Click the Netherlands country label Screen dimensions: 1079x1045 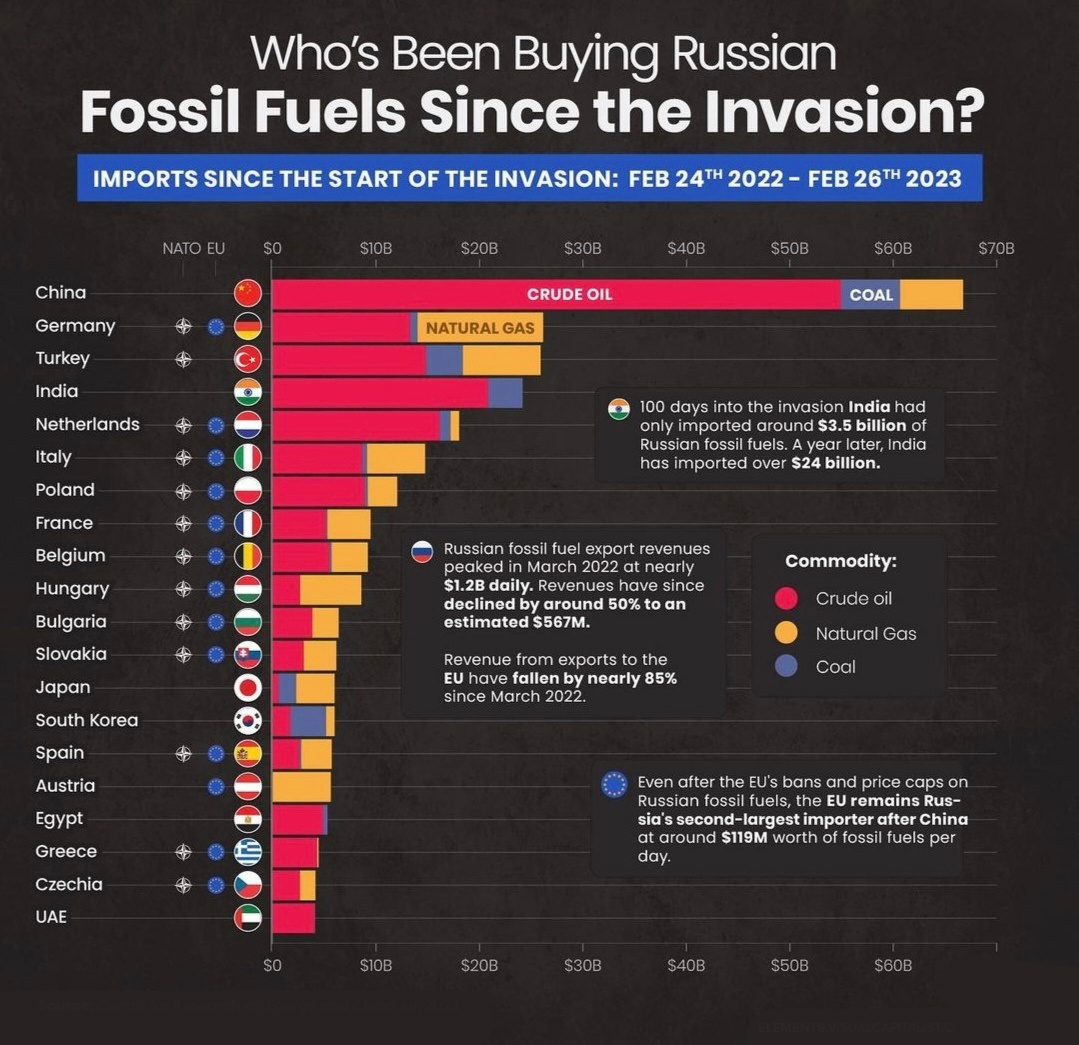(87, 424)
